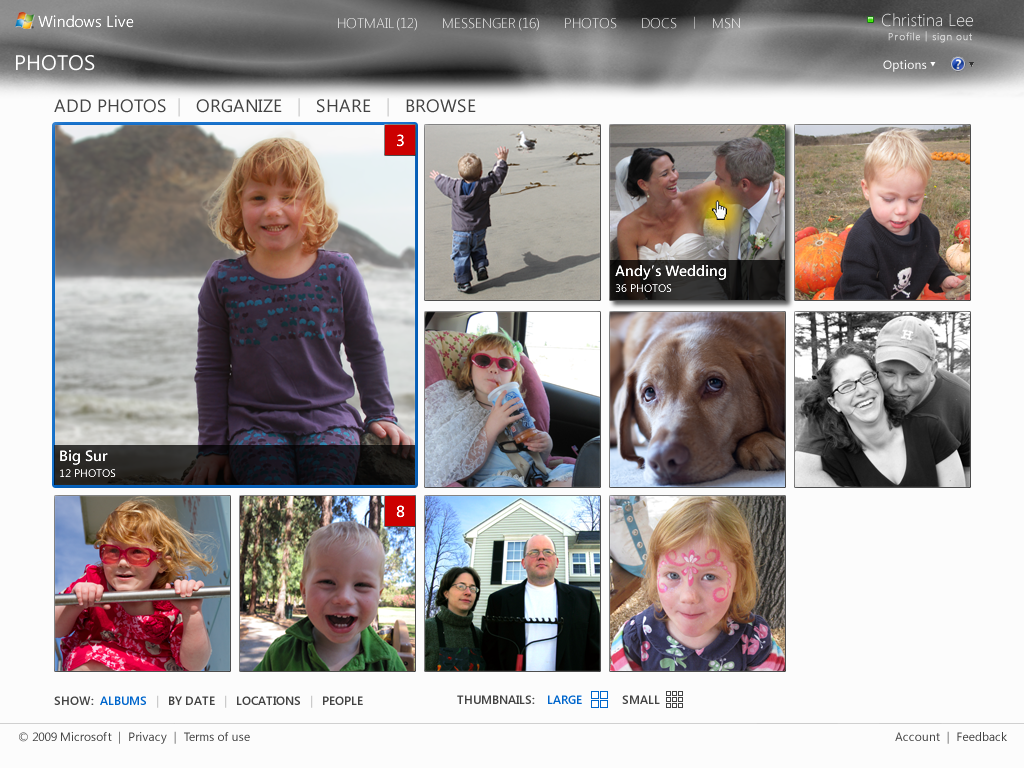
Task: Open the Privacy link in footer
Action: [x=147, y=737]
